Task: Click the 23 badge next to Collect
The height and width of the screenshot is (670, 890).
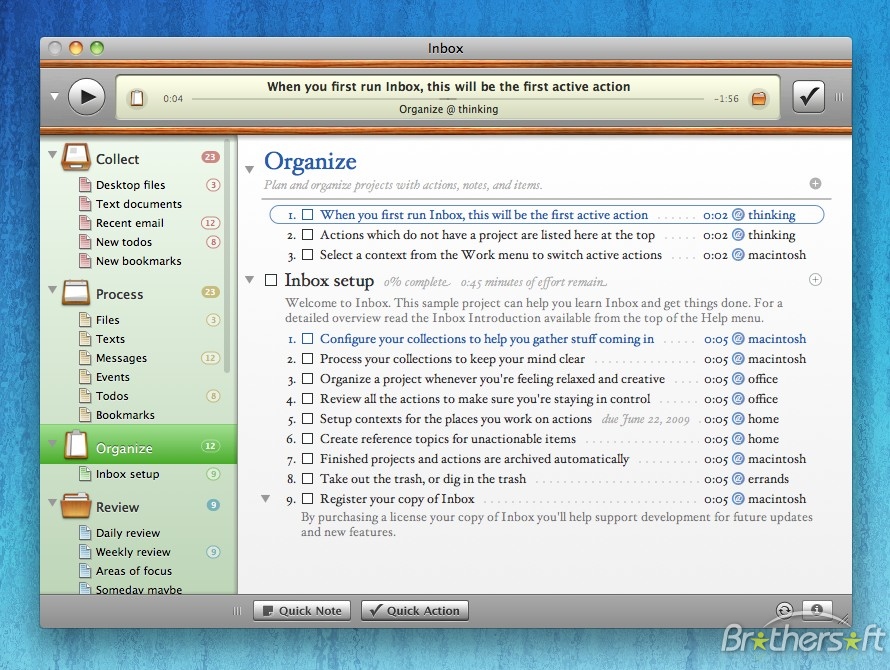Action: pyautogui.click(x=210, y=157)
